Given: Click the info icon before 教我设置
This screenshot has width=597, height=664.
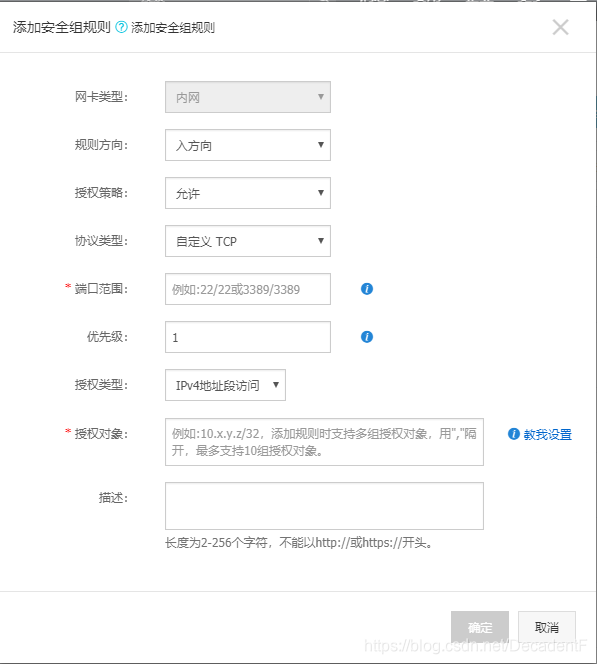Looking at the screenshot, I should click(514, 434).
